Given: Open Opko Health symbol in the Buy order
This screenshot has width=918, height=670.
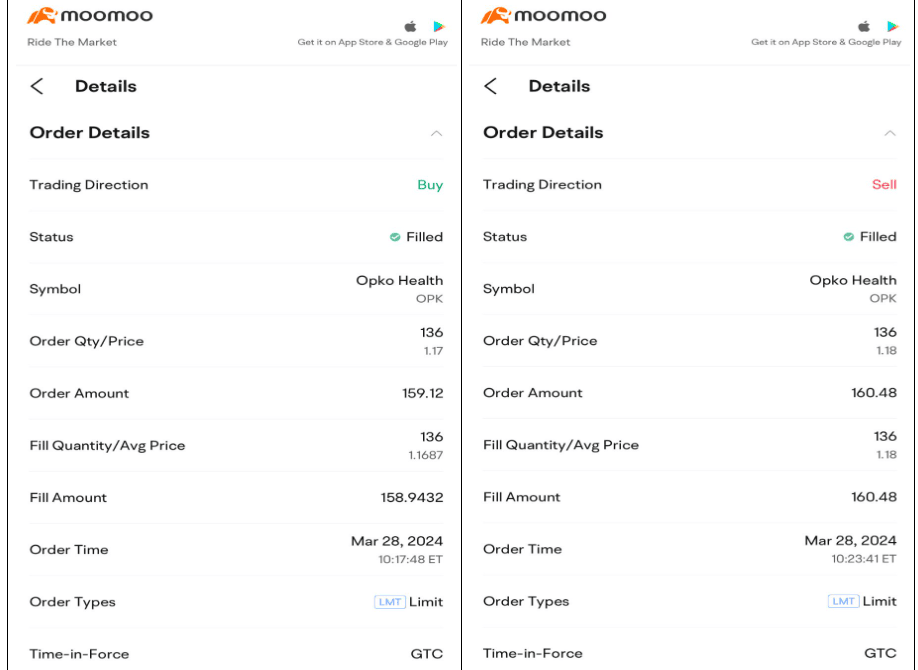Looking at the screenshot, I should (399, 281).
